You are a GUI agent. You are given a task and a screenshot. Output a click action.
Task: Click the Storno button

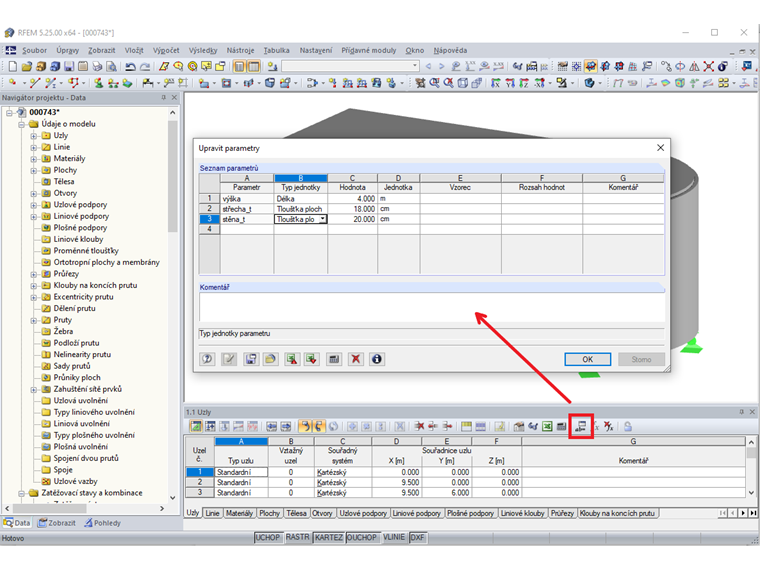click(x=641, y=359)
